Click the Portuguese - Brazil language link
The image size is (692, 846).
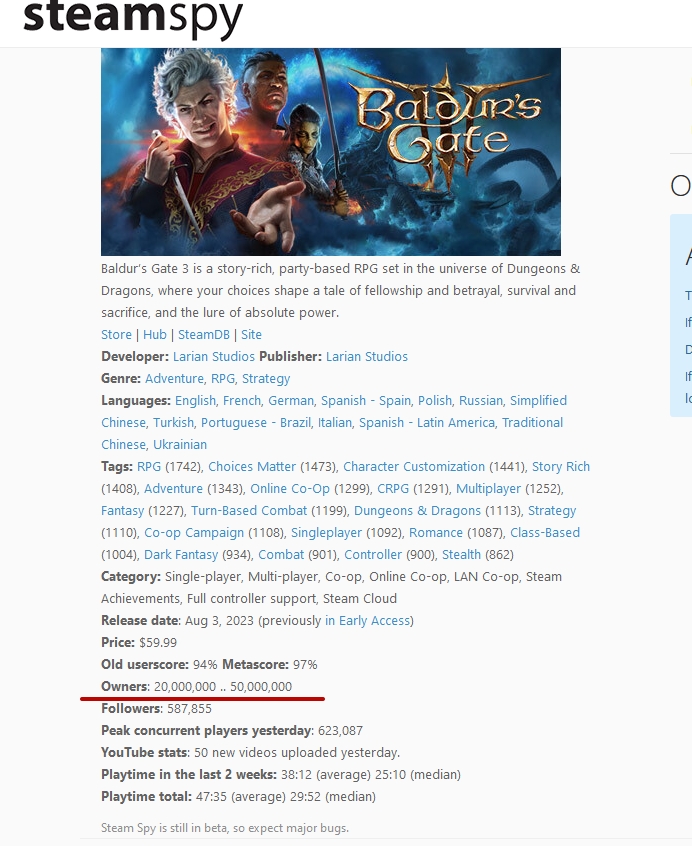pos(256,422)
